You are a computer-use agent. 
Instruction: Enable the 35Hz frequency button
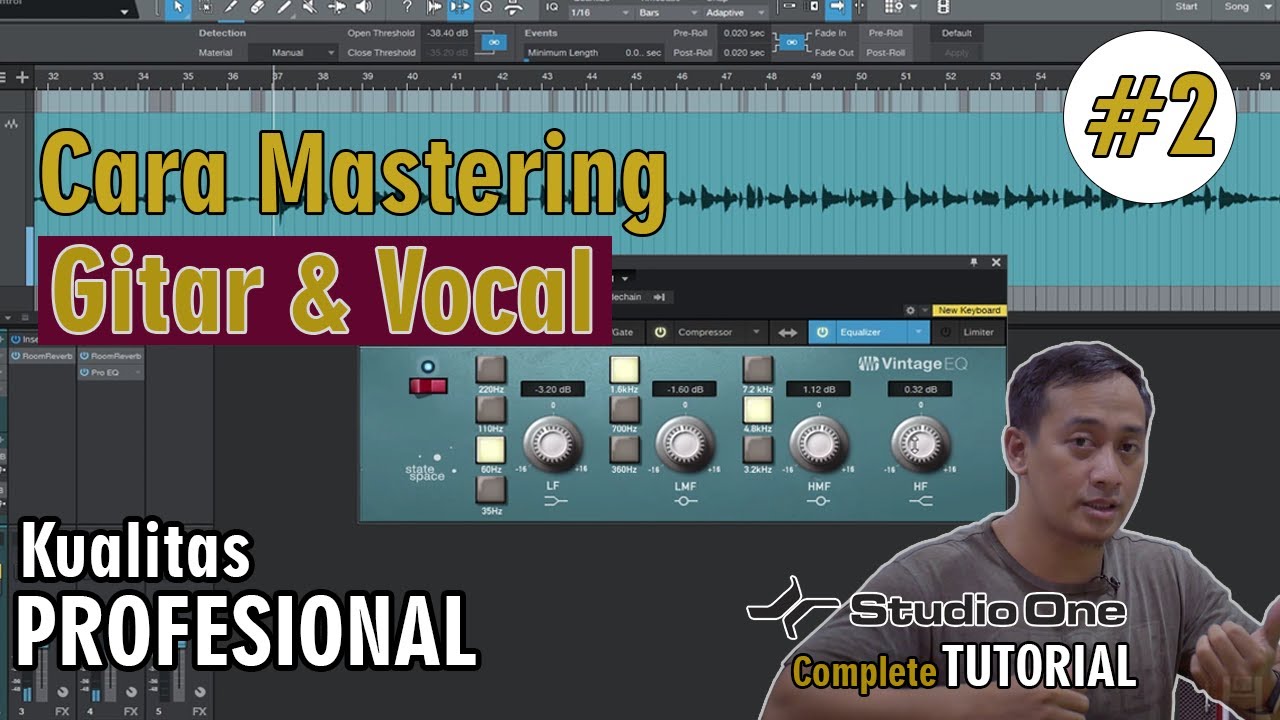[x=490, y=489]
